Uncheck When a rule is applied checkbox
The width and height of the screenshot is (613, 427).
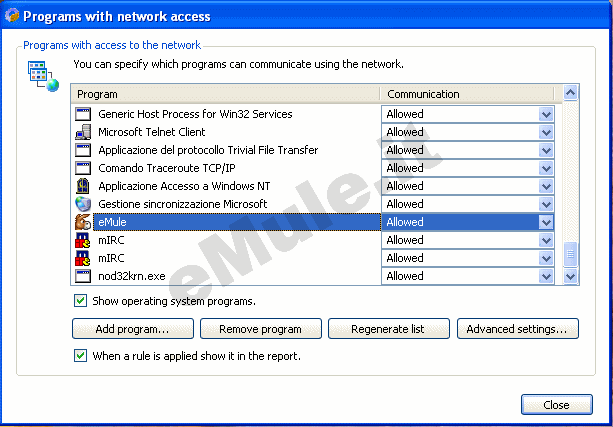81,355
